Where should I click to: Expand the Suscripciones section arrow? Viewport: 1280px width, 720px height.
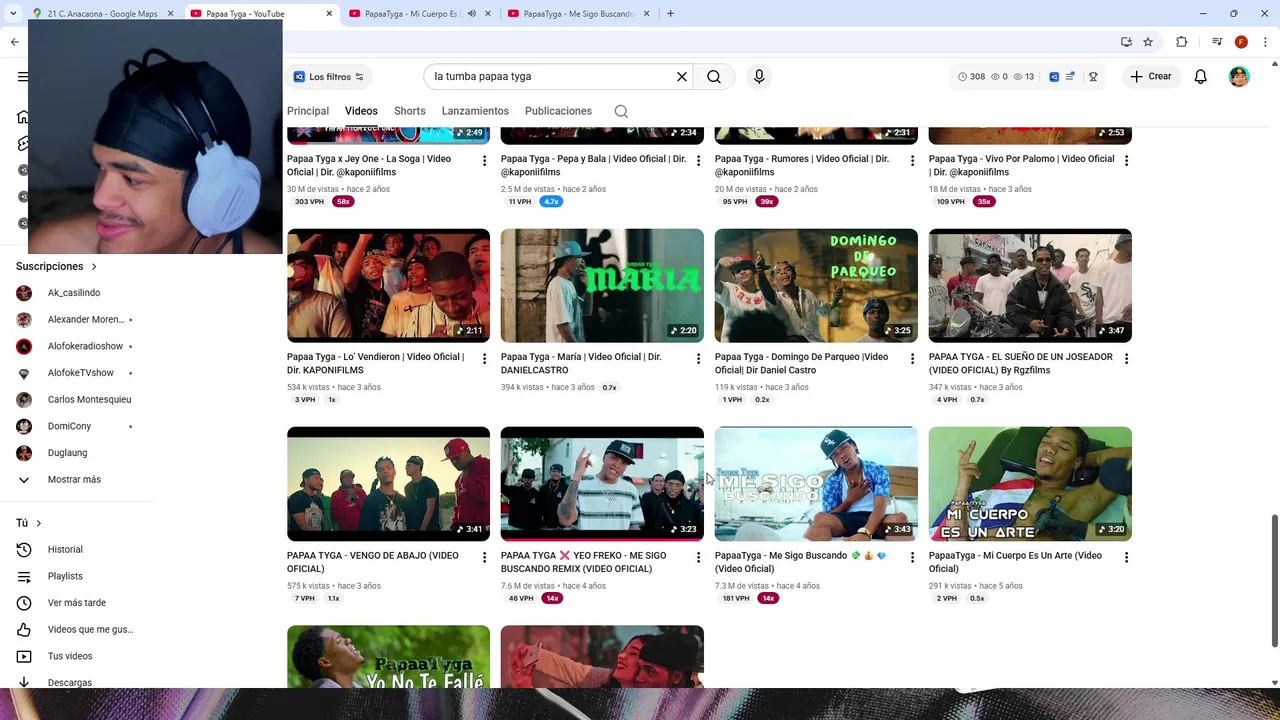point(94,267)
